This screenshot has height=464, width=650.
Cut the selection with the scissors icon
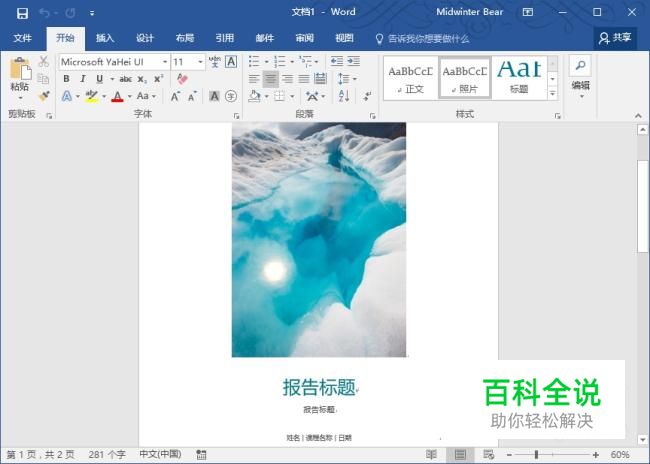tap(44, 62)
